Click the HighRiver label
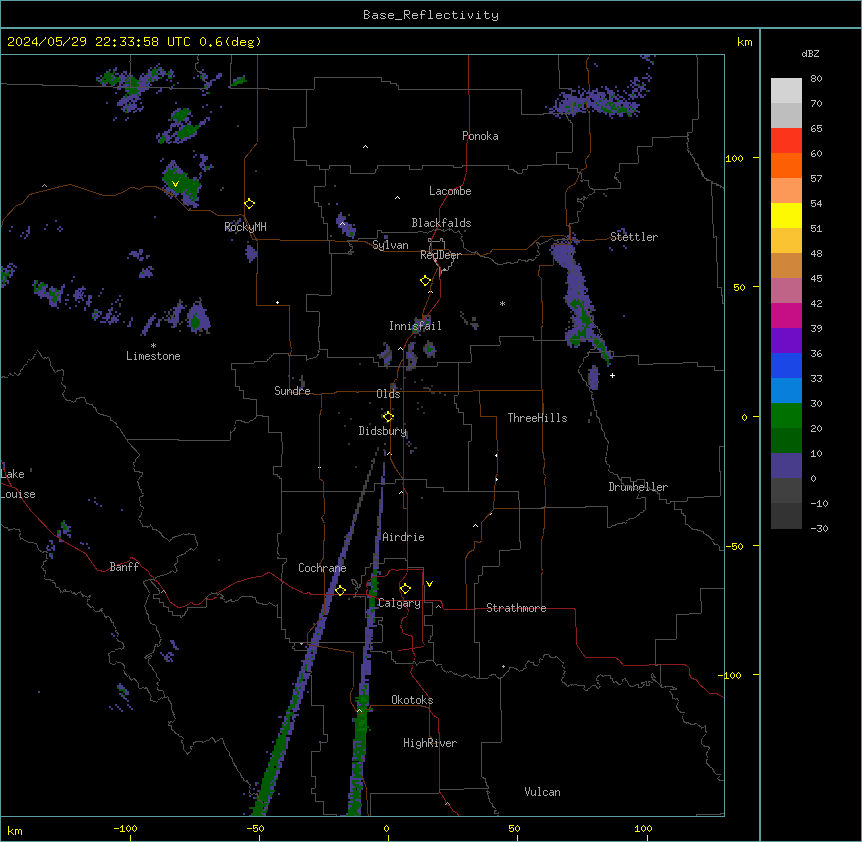Viewport: 862px width, 842px height. click(x=430, y=743)
